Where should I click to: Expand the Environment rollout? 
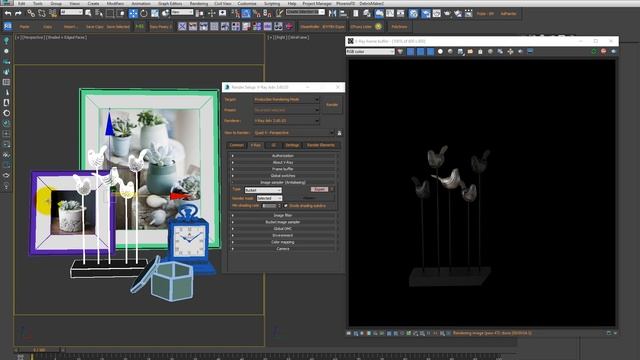pos(282,235)
